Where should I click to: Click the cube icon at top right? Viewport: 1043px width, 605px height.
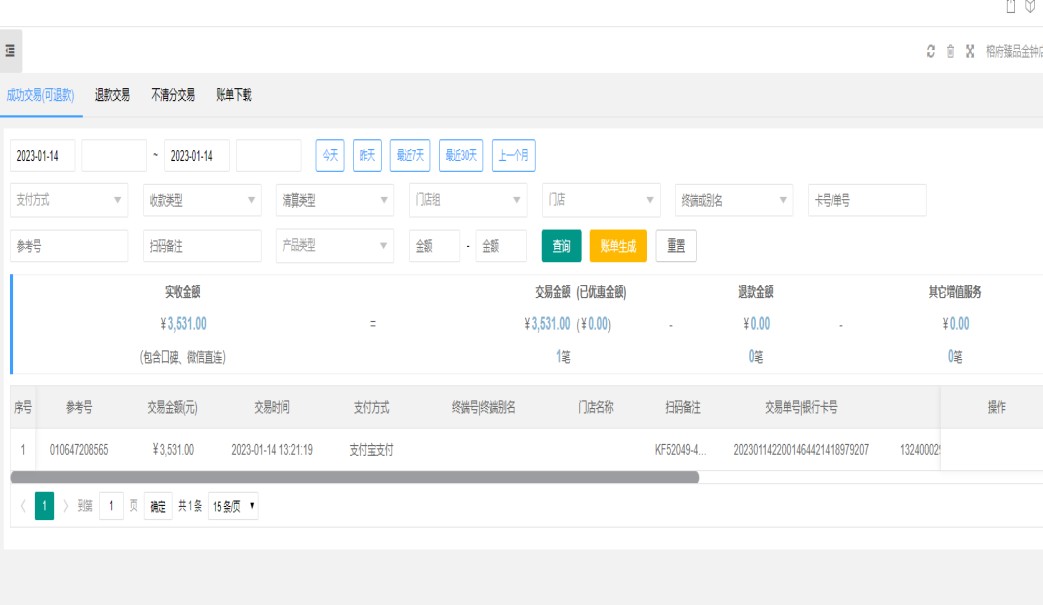click(1030, 7)
